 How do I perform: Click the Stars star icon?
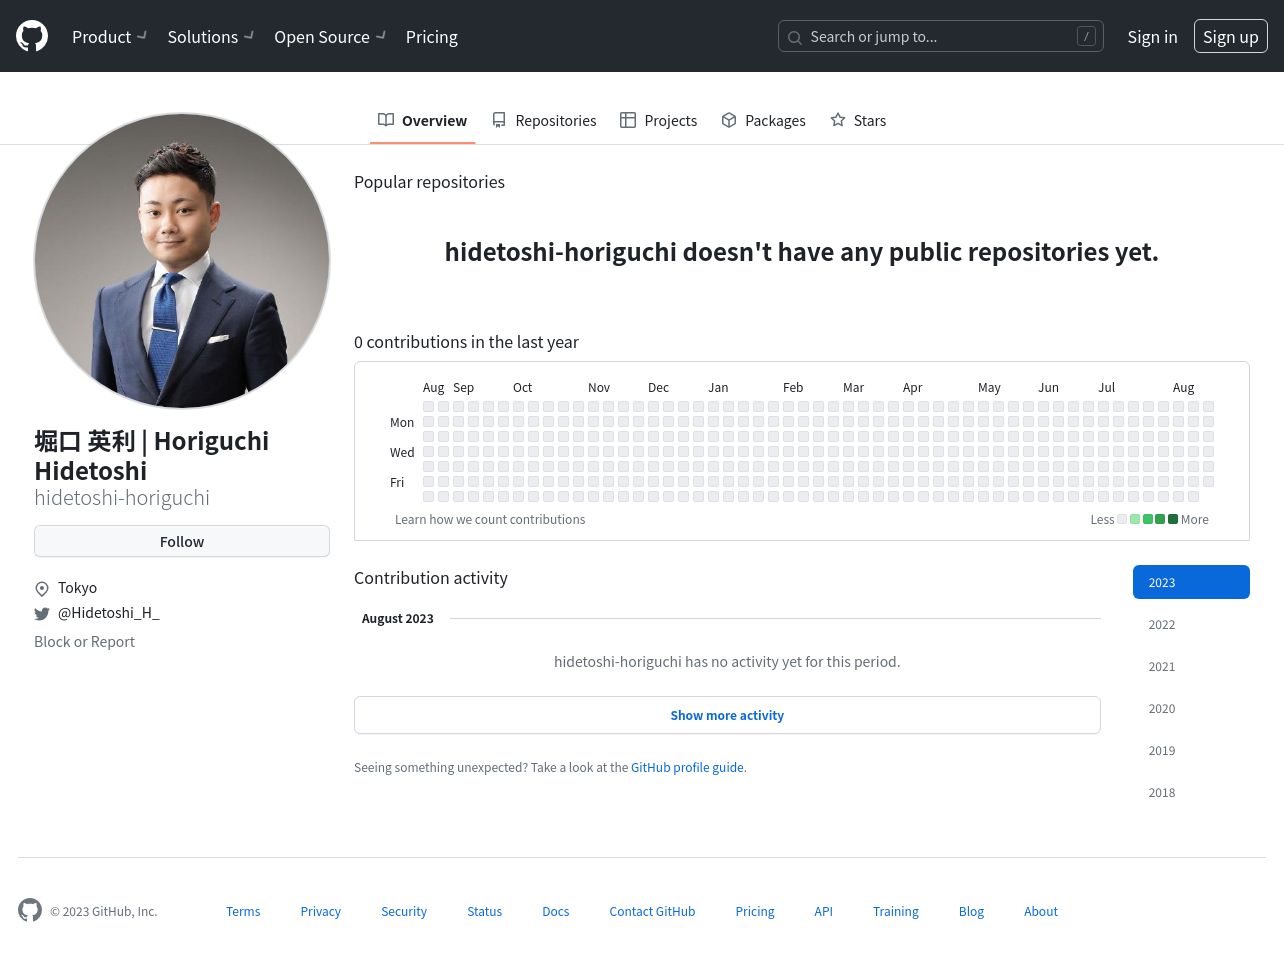point(838,120)
